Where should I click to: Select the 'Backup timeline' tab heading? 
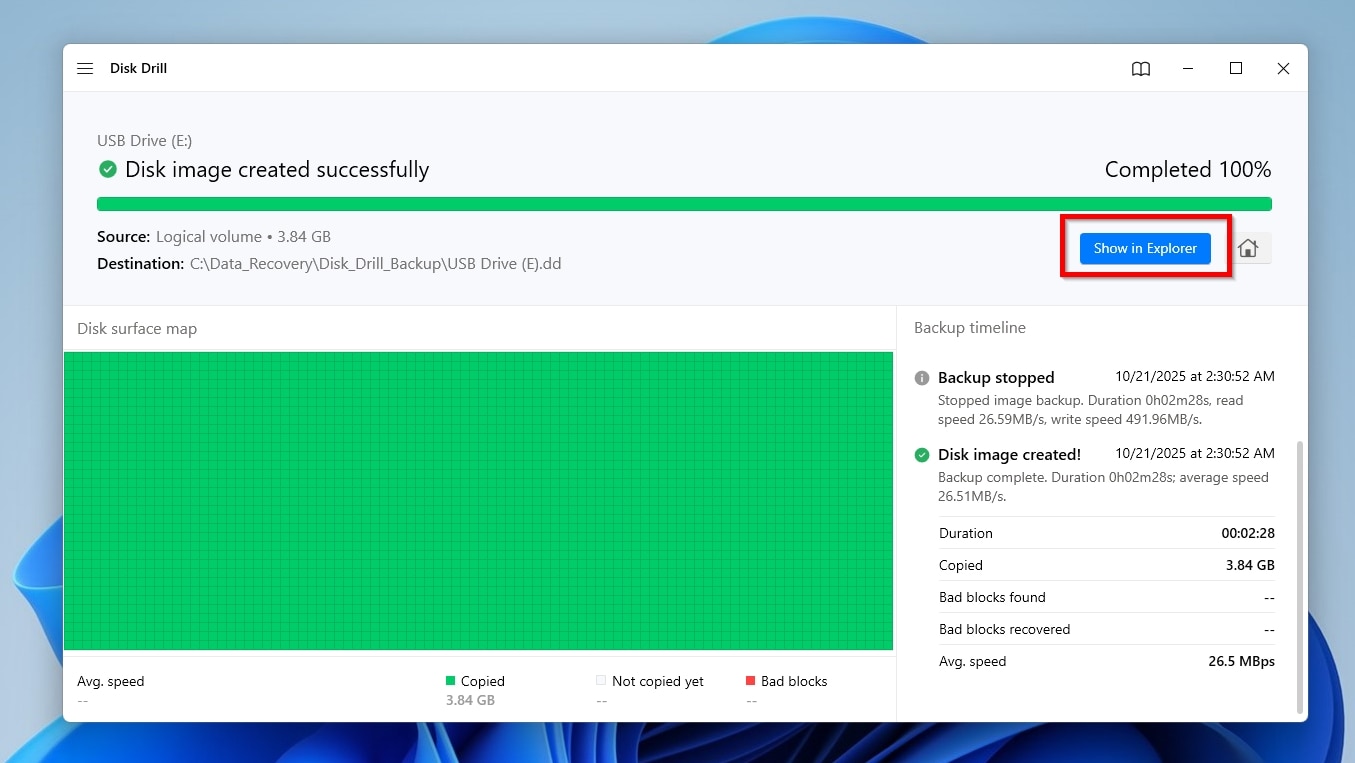[969, 327]
